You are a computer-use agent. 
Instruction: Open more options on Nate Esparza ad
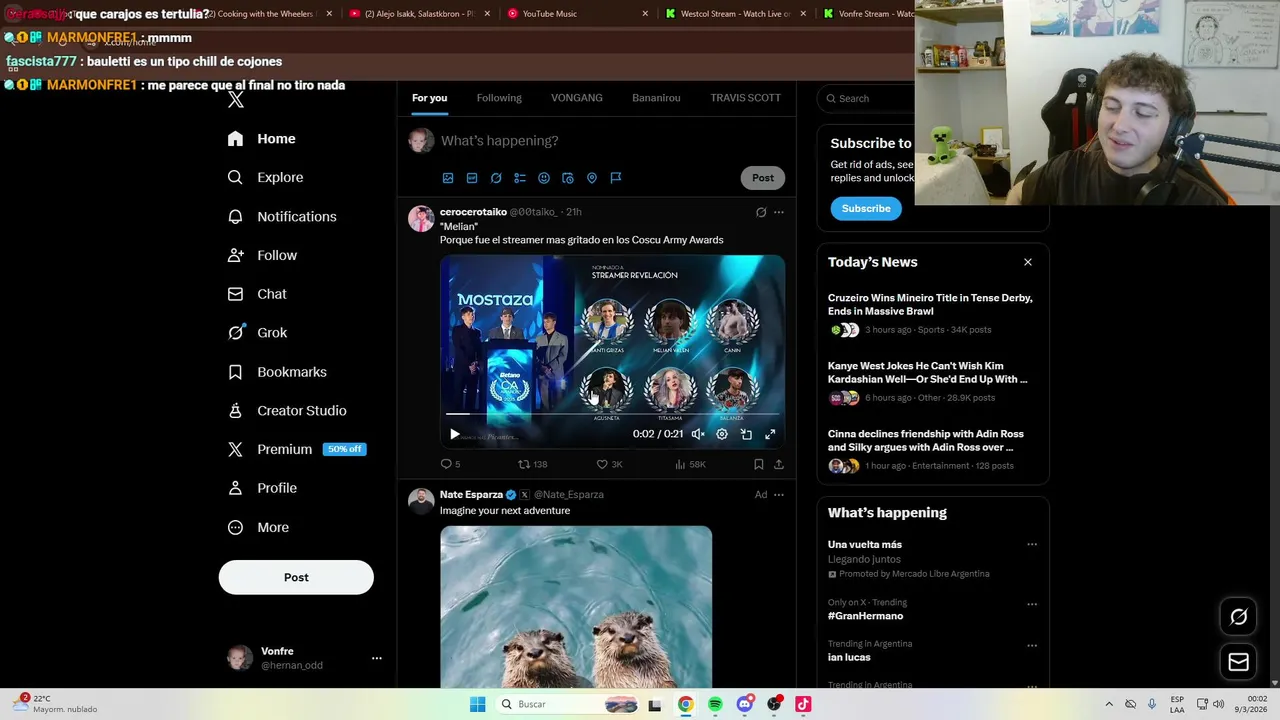click(779, 494)
